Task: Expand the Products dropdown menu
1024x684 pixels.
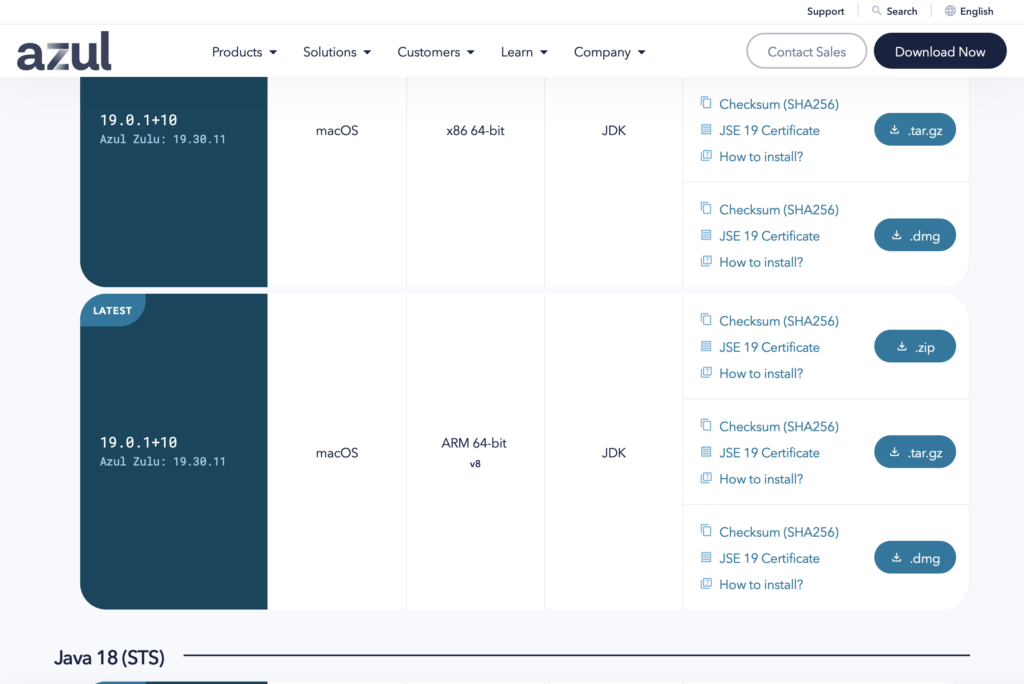Action: 244,52
